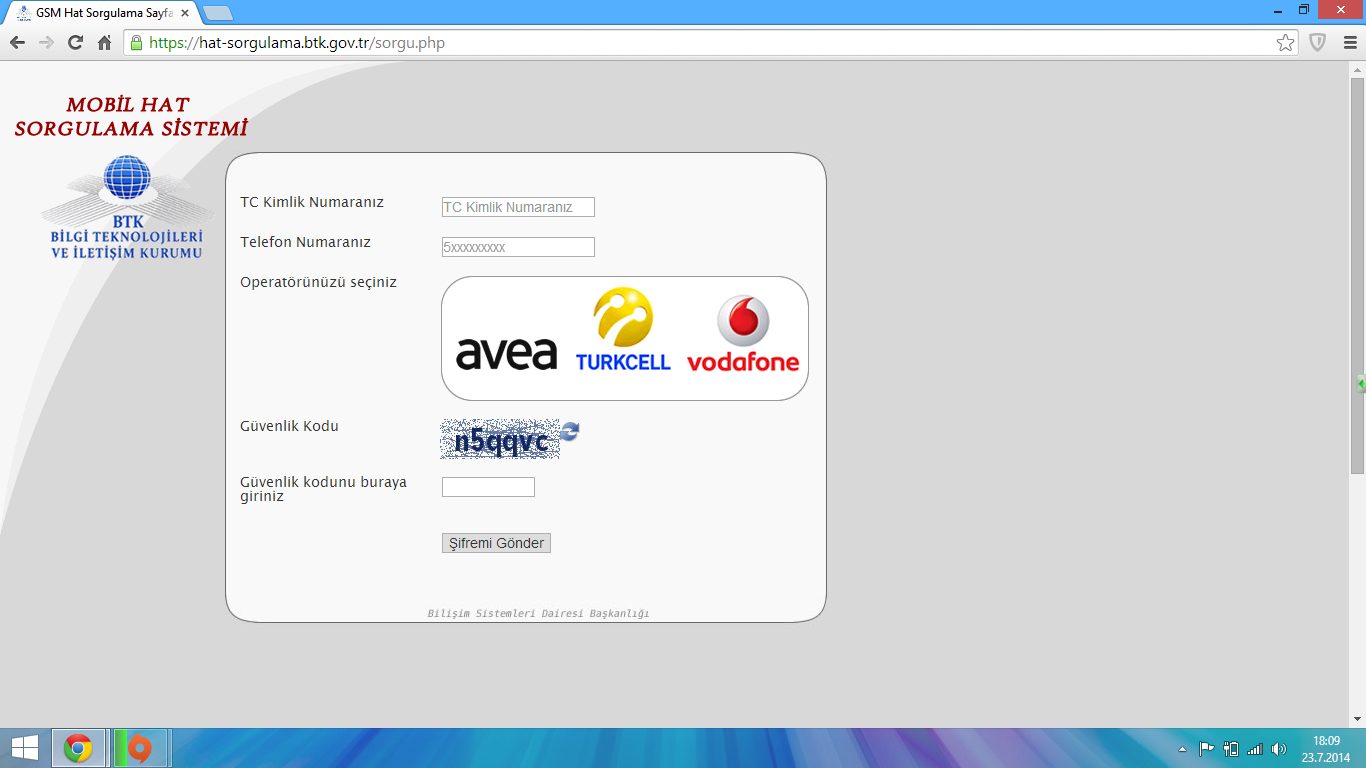Click the Chrome taskbar icon
1366x768 pixels.
pyautogui.click(x=79, y=748)
